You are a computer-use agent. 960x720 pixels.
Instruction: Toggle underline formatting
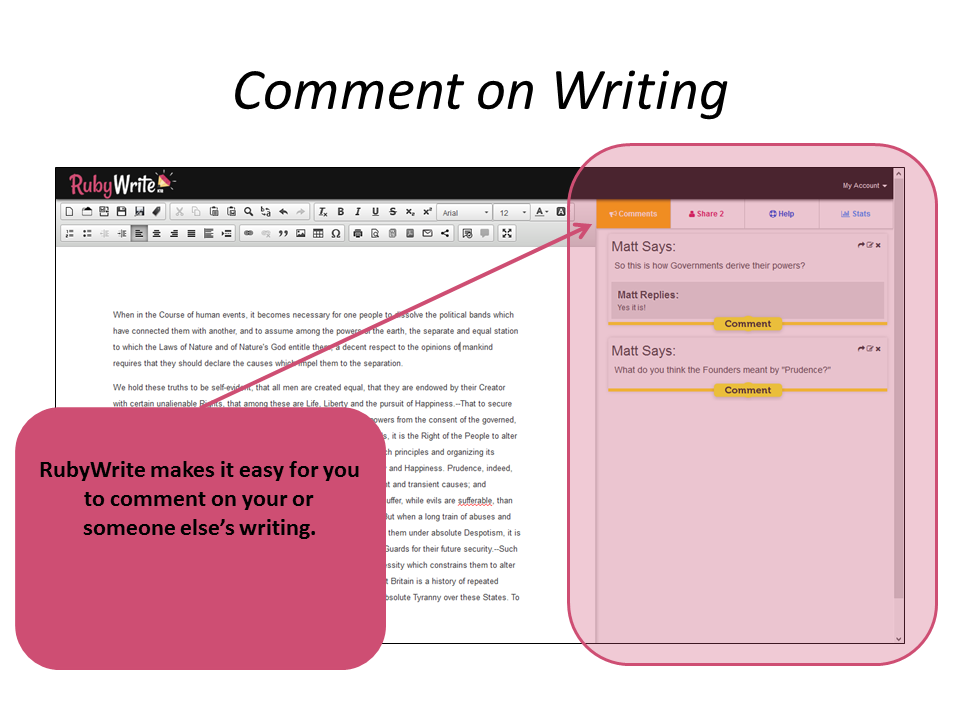(375, 212)
